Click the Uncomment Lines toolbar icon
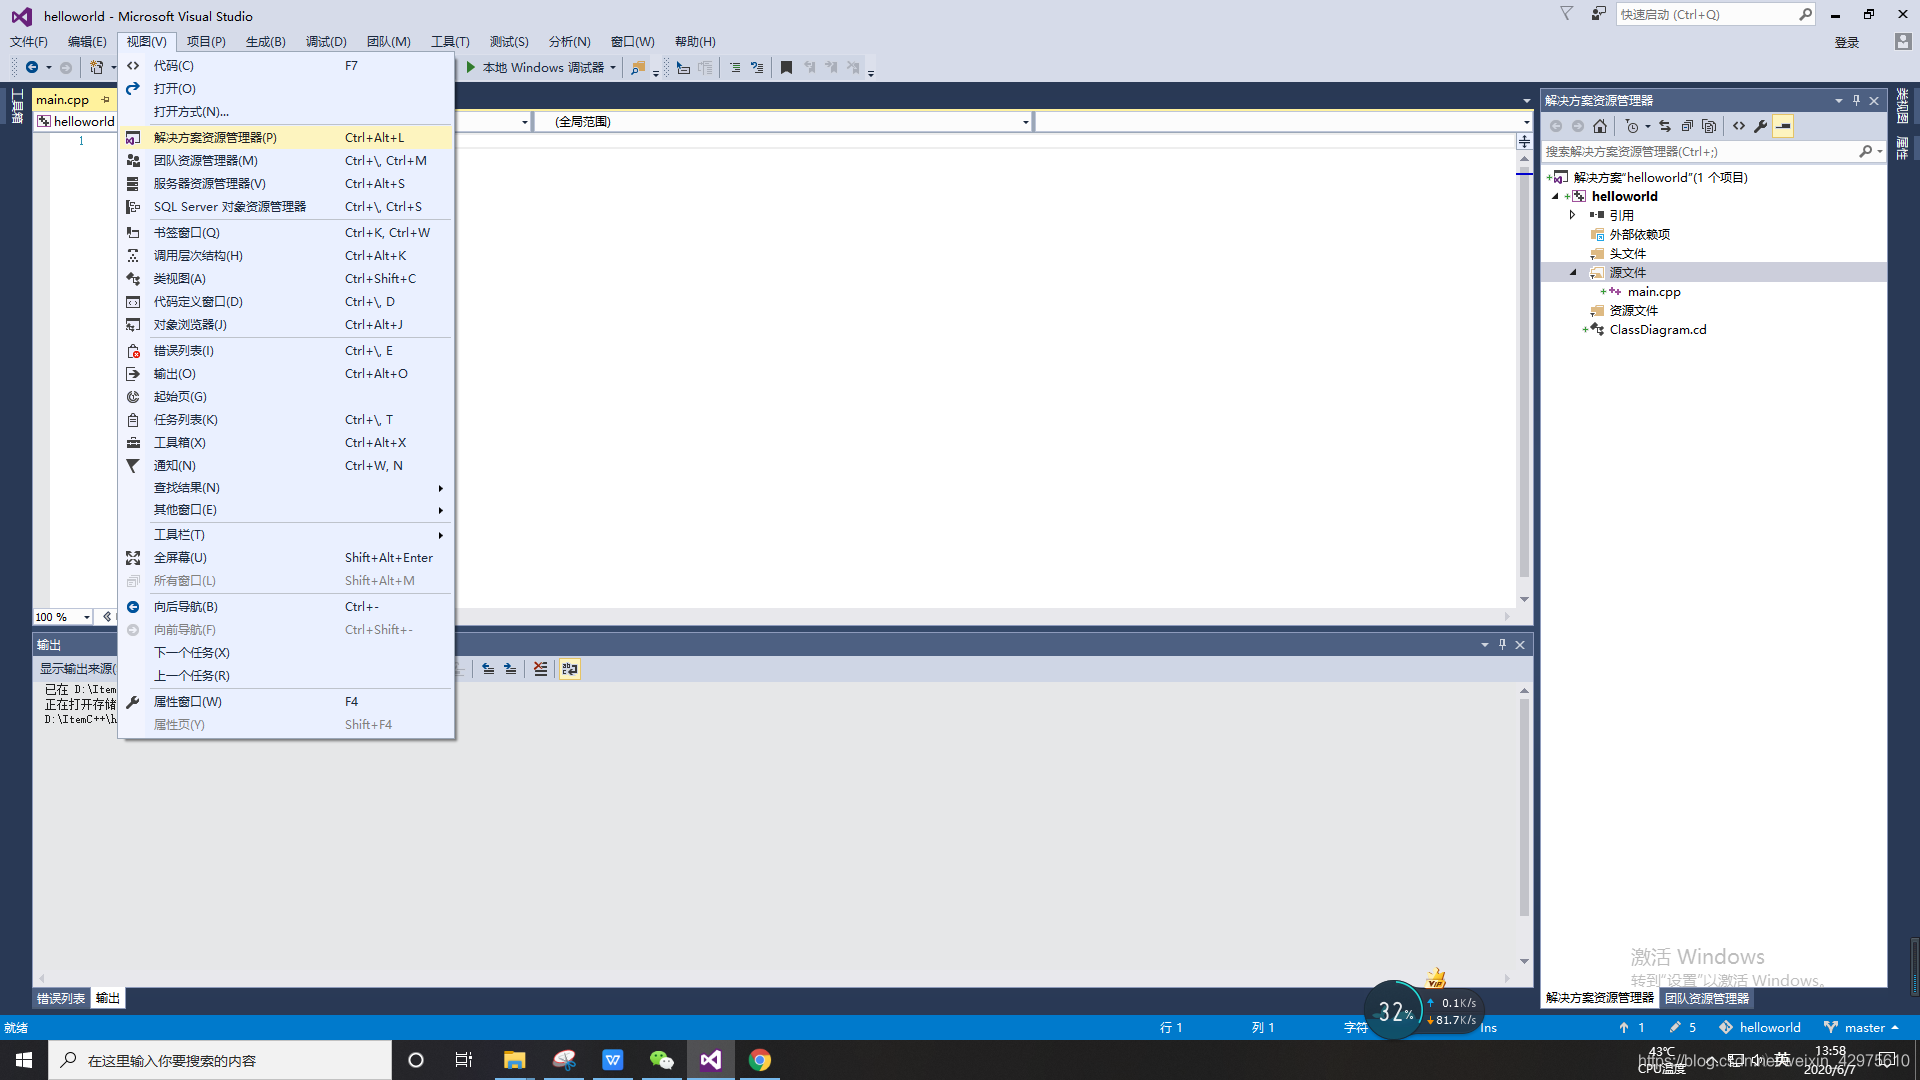This screenshot has height=1080, width=1920. [757, 67]
